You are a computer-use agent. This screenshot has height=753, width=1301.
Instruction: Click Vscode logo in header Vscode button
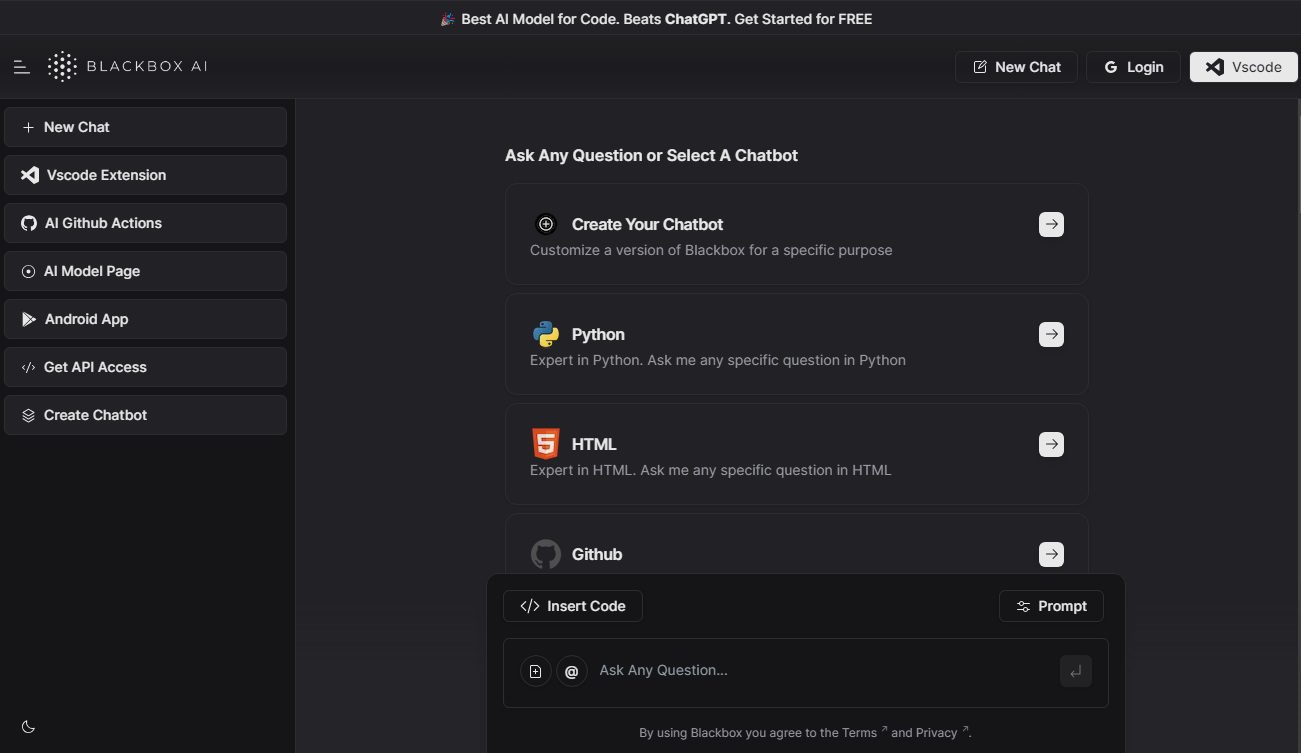1214,67
